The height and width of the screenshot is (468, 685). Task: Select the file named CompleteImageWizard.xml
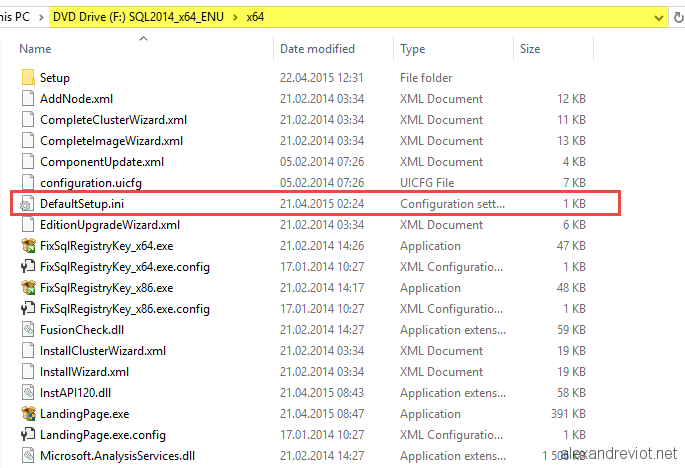pyautogui.click(x=111, y=141)
